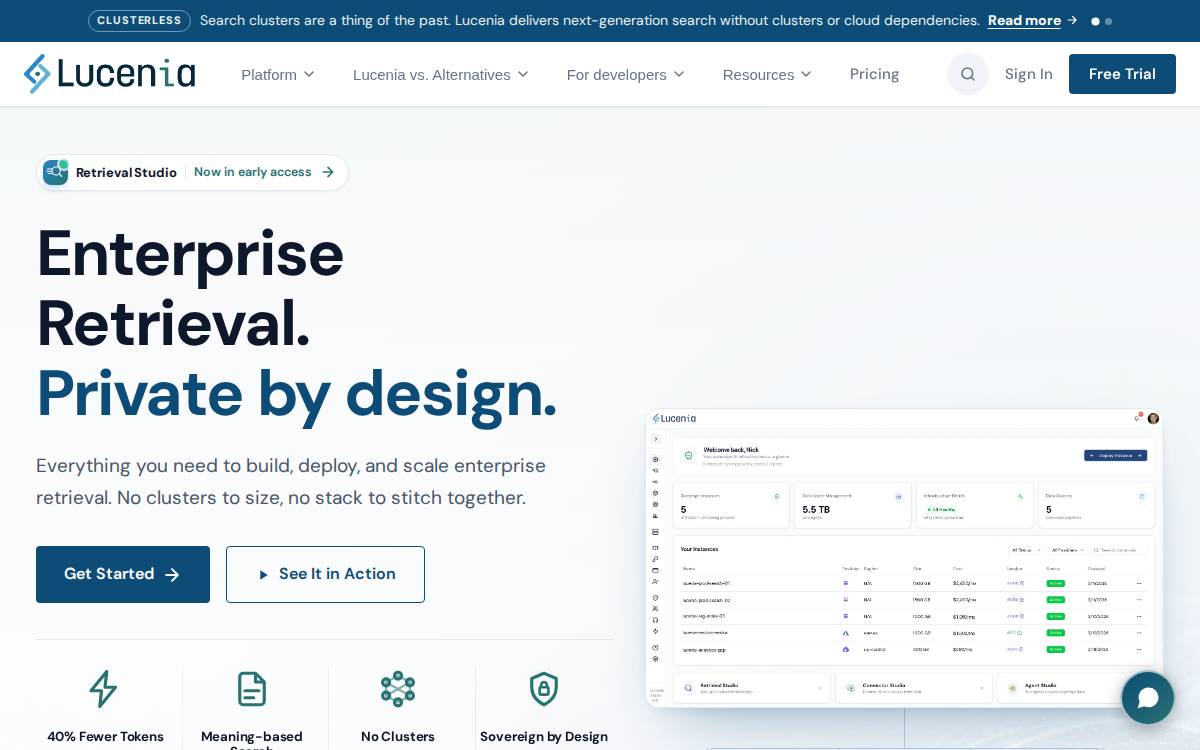The width and height of the screenshot is (1200, 750).
Task: Click the cluster nodes icon above No Clusters
Action: (x=398, y=689)
